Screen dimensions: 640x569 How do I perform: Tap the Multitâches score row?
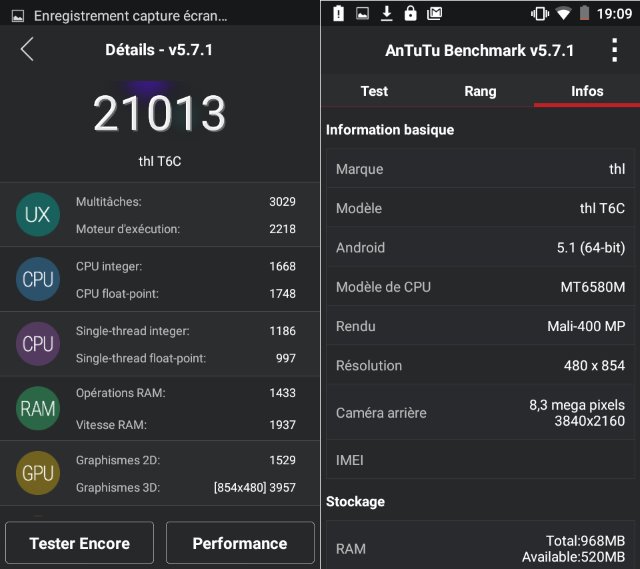coord(186,202)
